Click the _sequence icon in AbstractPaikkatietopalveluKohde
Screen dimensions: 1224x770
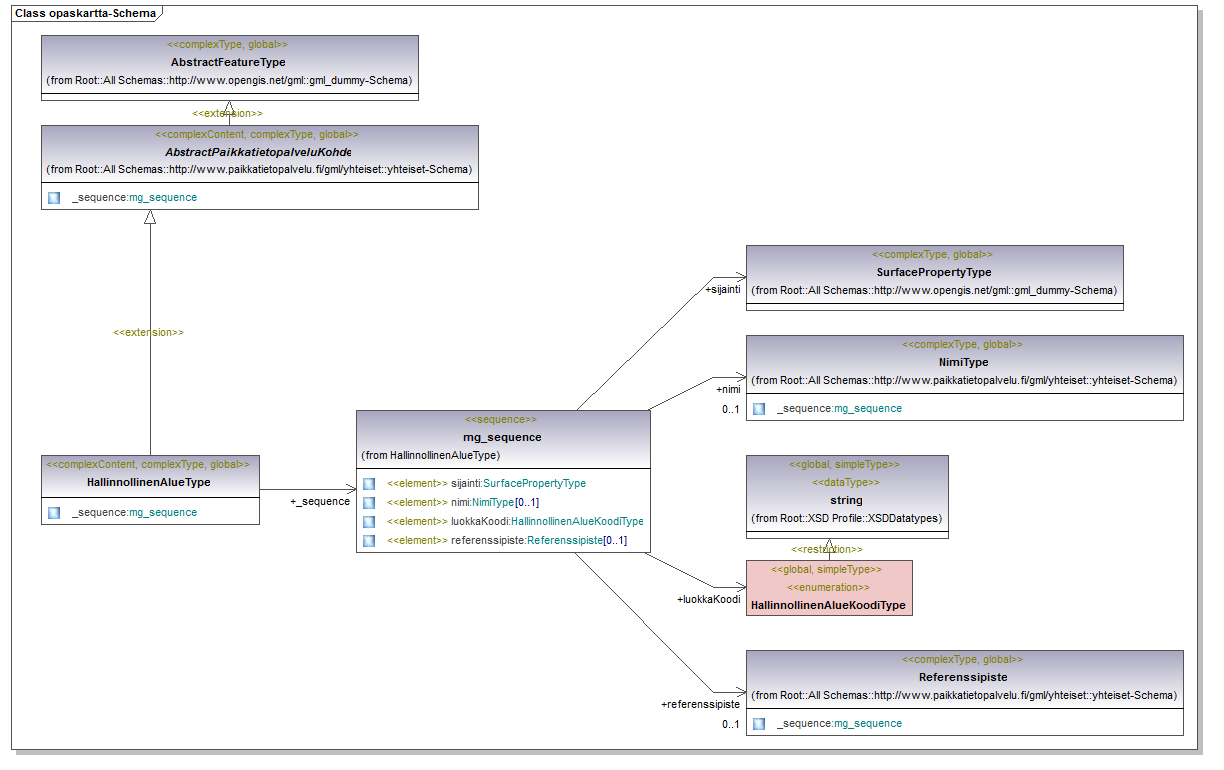(x=54, y=197)
